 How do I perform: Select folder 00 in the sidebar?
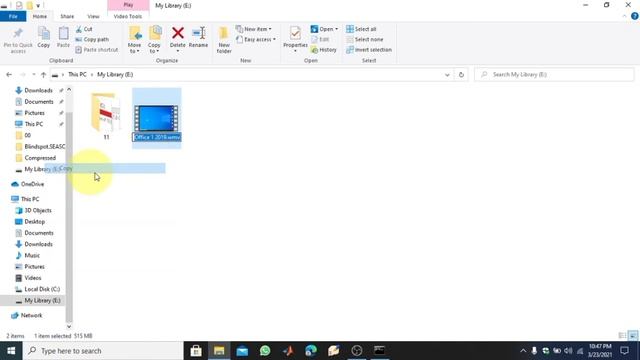click(27, 135)
